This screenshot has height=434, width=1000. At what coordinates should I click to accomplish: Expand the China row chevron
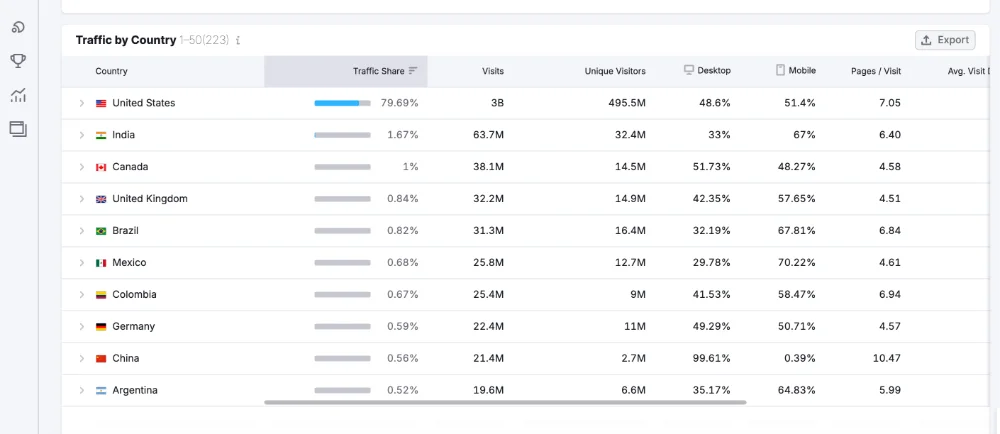pyautogui.click(x=82, y=358)
